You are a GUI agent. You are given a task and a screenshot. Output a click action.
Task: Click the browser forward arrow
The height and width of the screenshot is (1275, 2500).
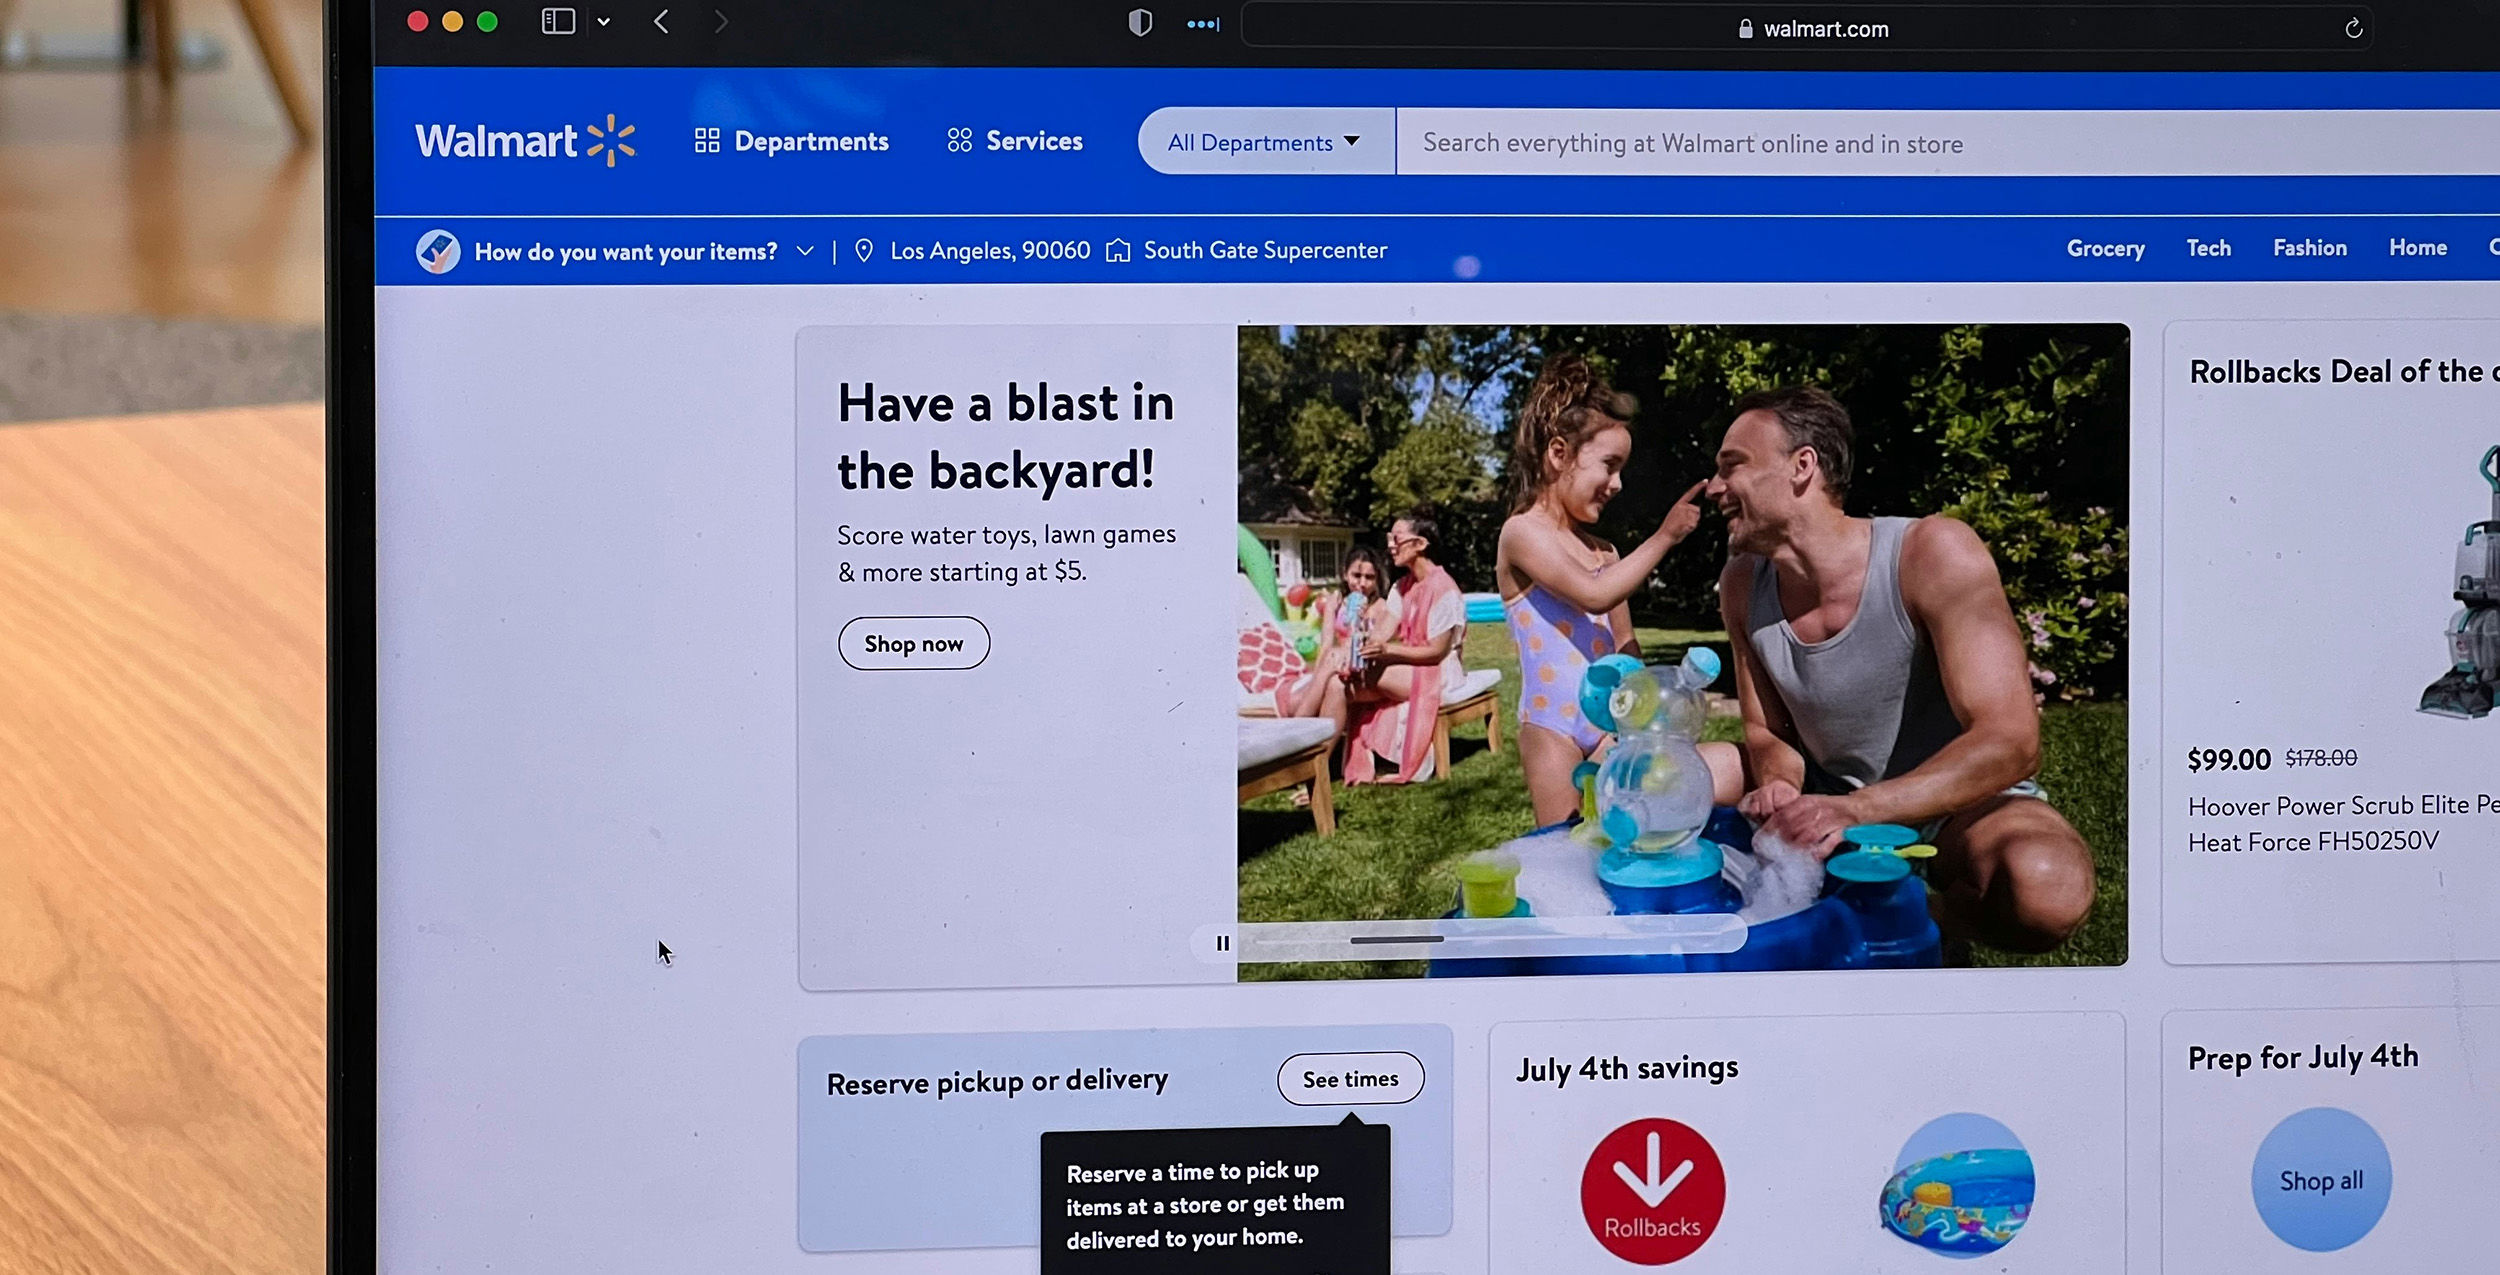tap(722, 21)
